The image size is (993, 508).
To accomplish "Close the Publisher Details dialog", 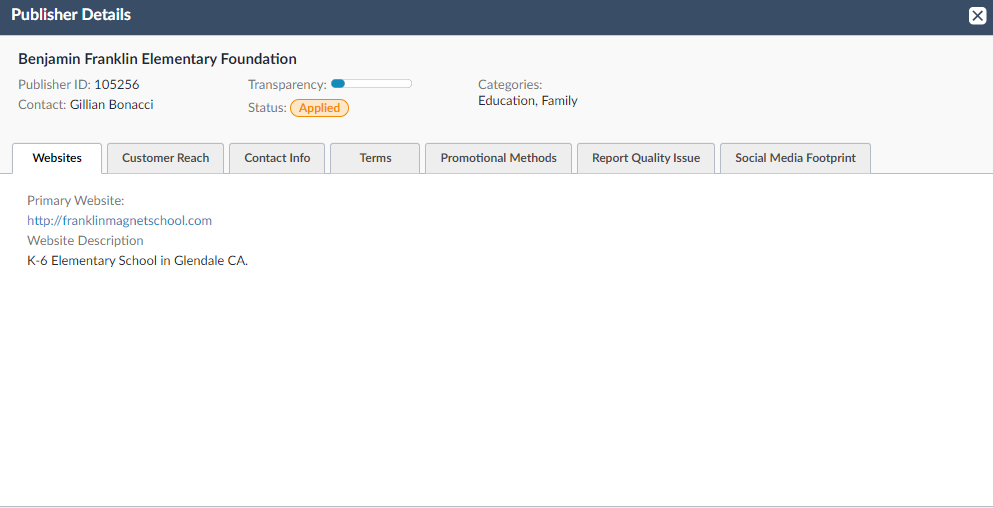I will click(977, 16).
